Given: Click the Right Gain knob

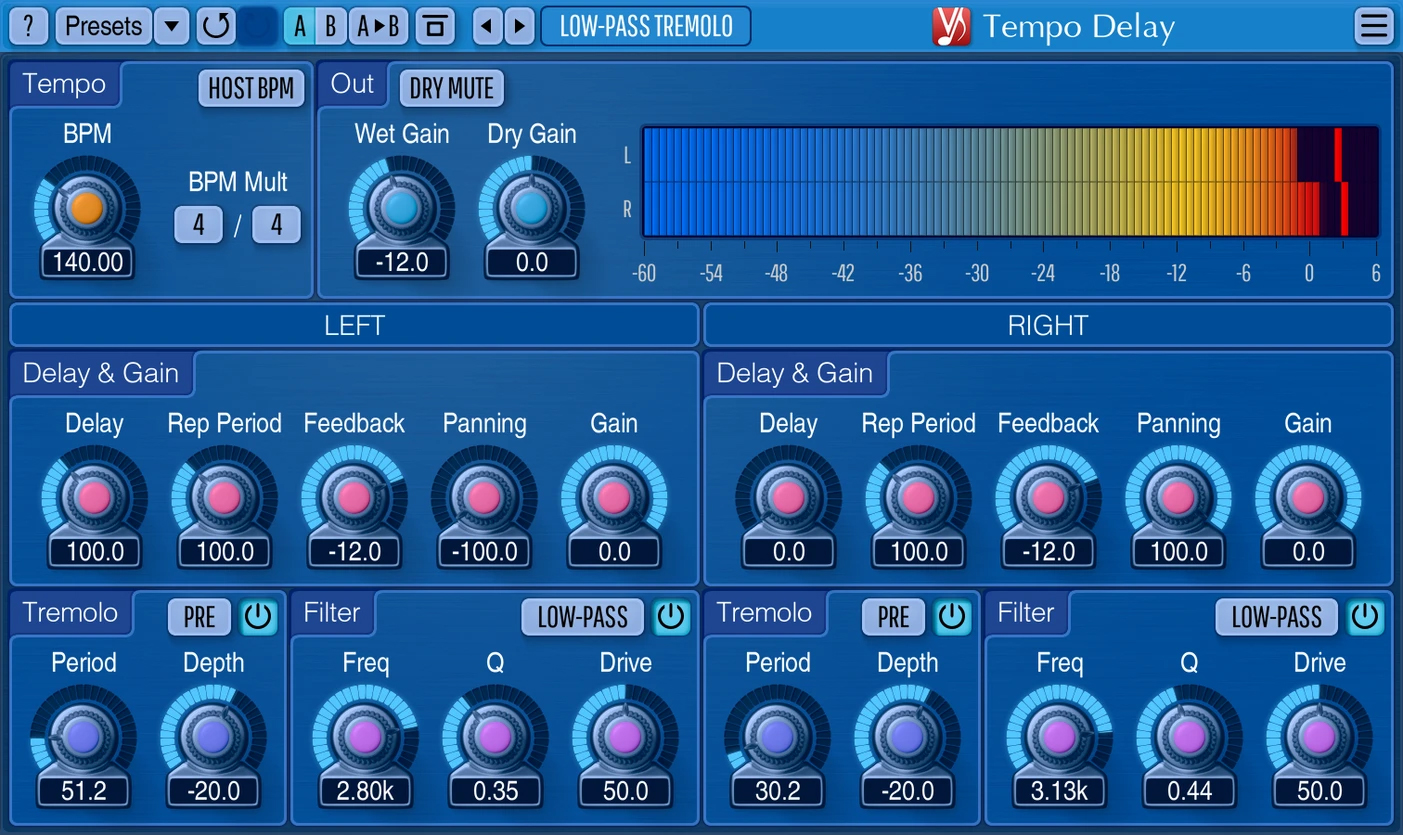Looking at the screenshot, I should click(x=1308, y=497).
